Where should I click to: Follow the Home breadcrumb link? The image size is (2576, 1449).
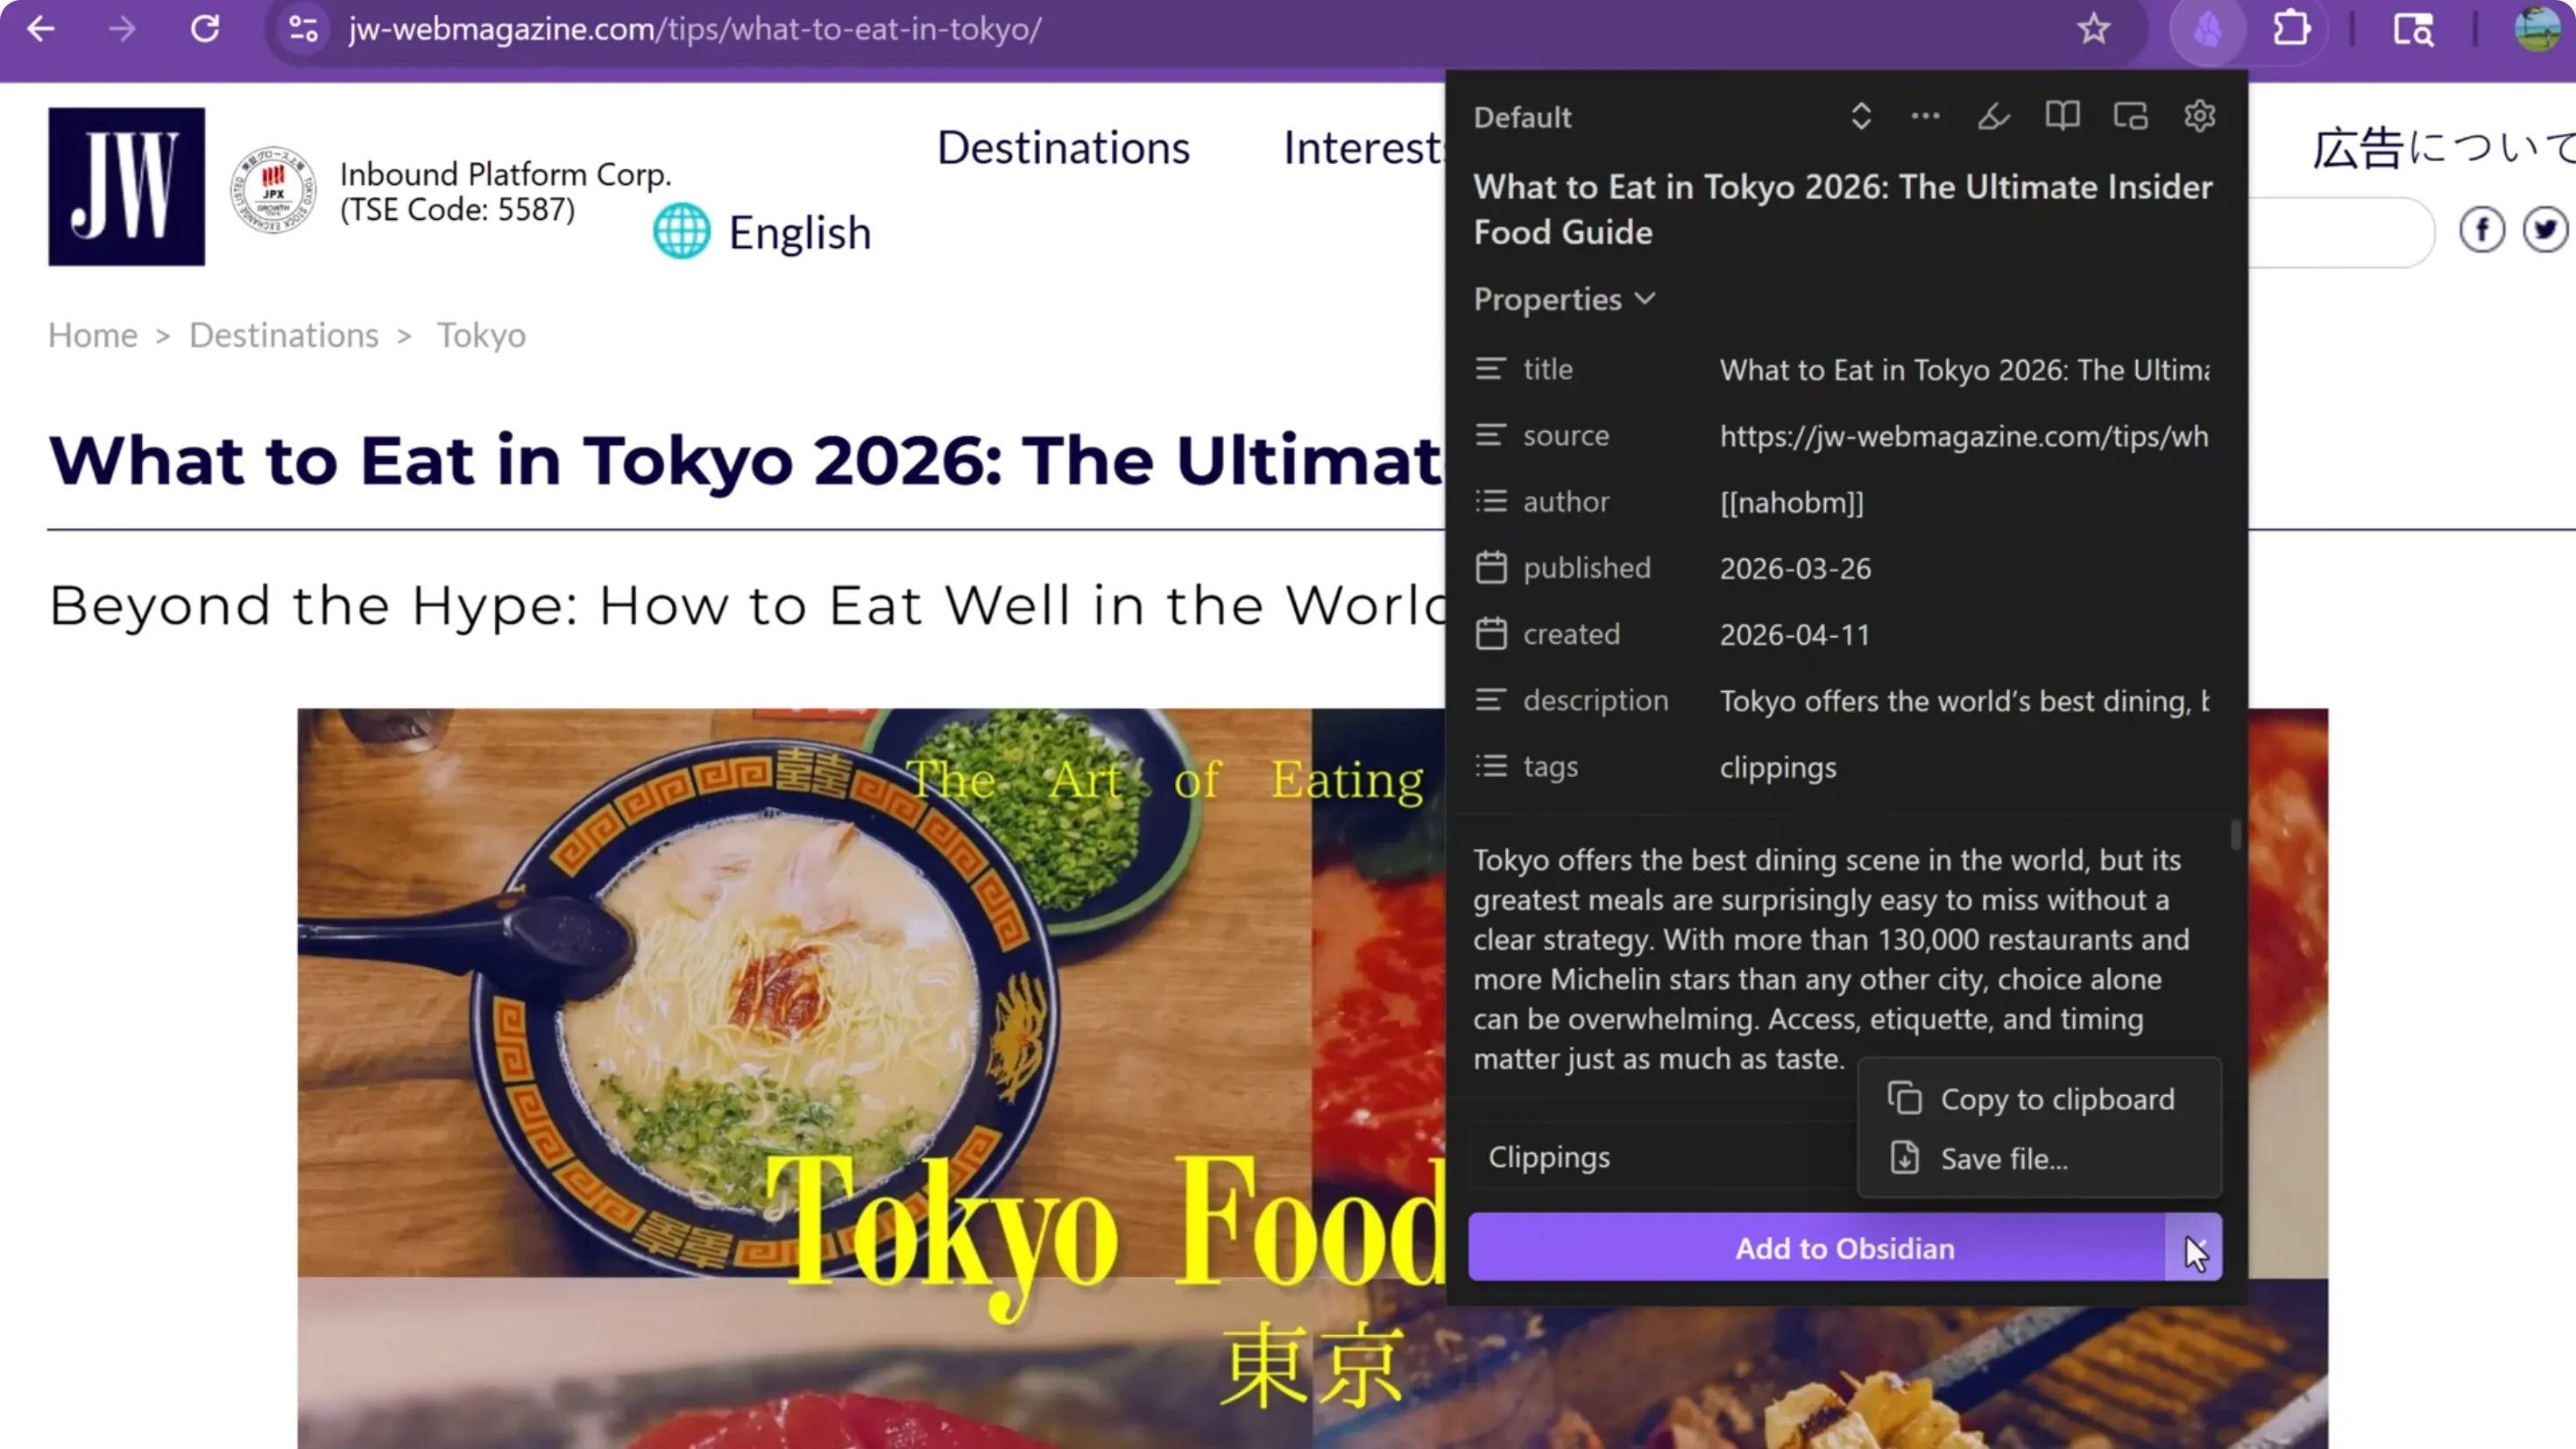pyautogui.click(x=93, y=335)
